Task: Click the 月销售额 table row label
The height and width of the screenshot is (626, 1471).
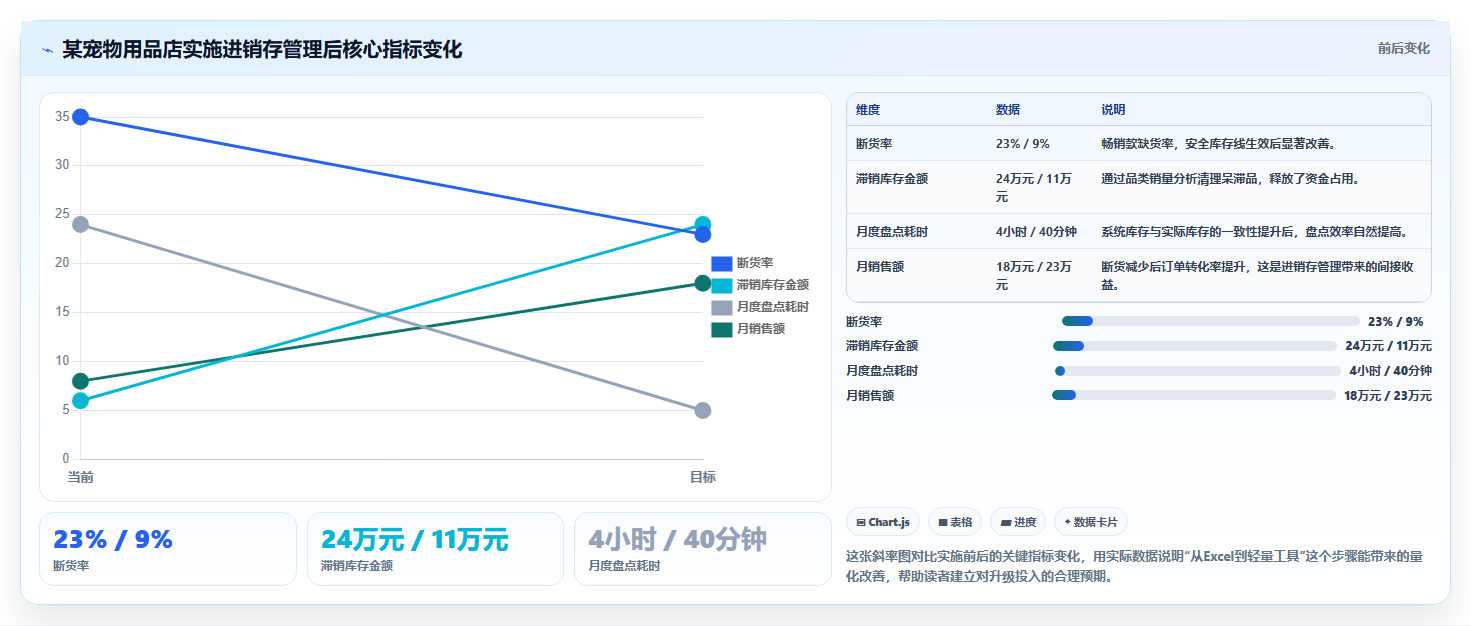Action: pyautogui.click(x=880, y=267)
